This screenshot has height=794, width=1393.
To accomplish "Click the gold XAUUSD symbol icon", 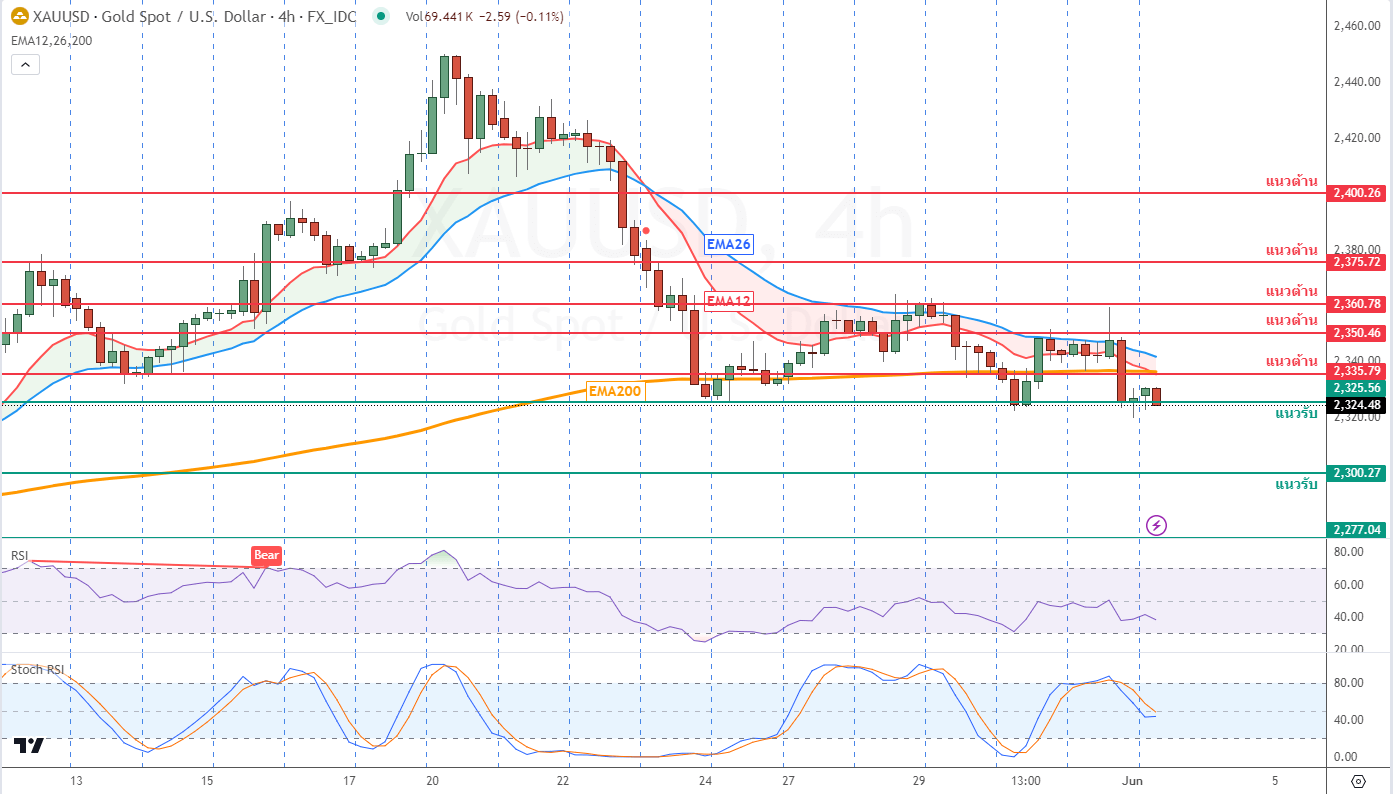I will click(19, 17).
